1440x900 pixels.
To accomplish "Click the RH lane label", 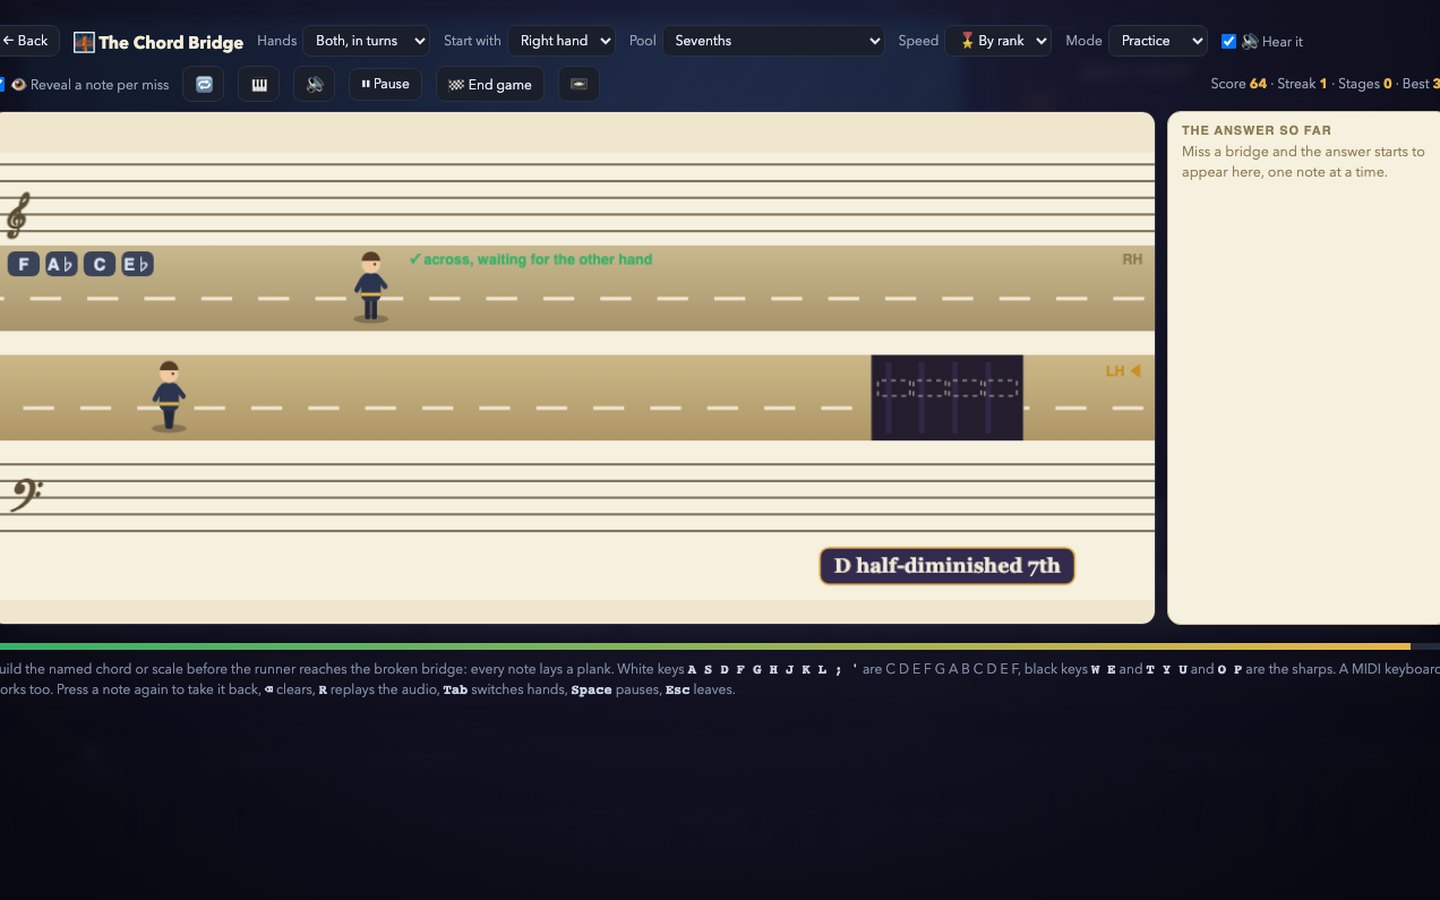I will click(x=1132, y=259).
